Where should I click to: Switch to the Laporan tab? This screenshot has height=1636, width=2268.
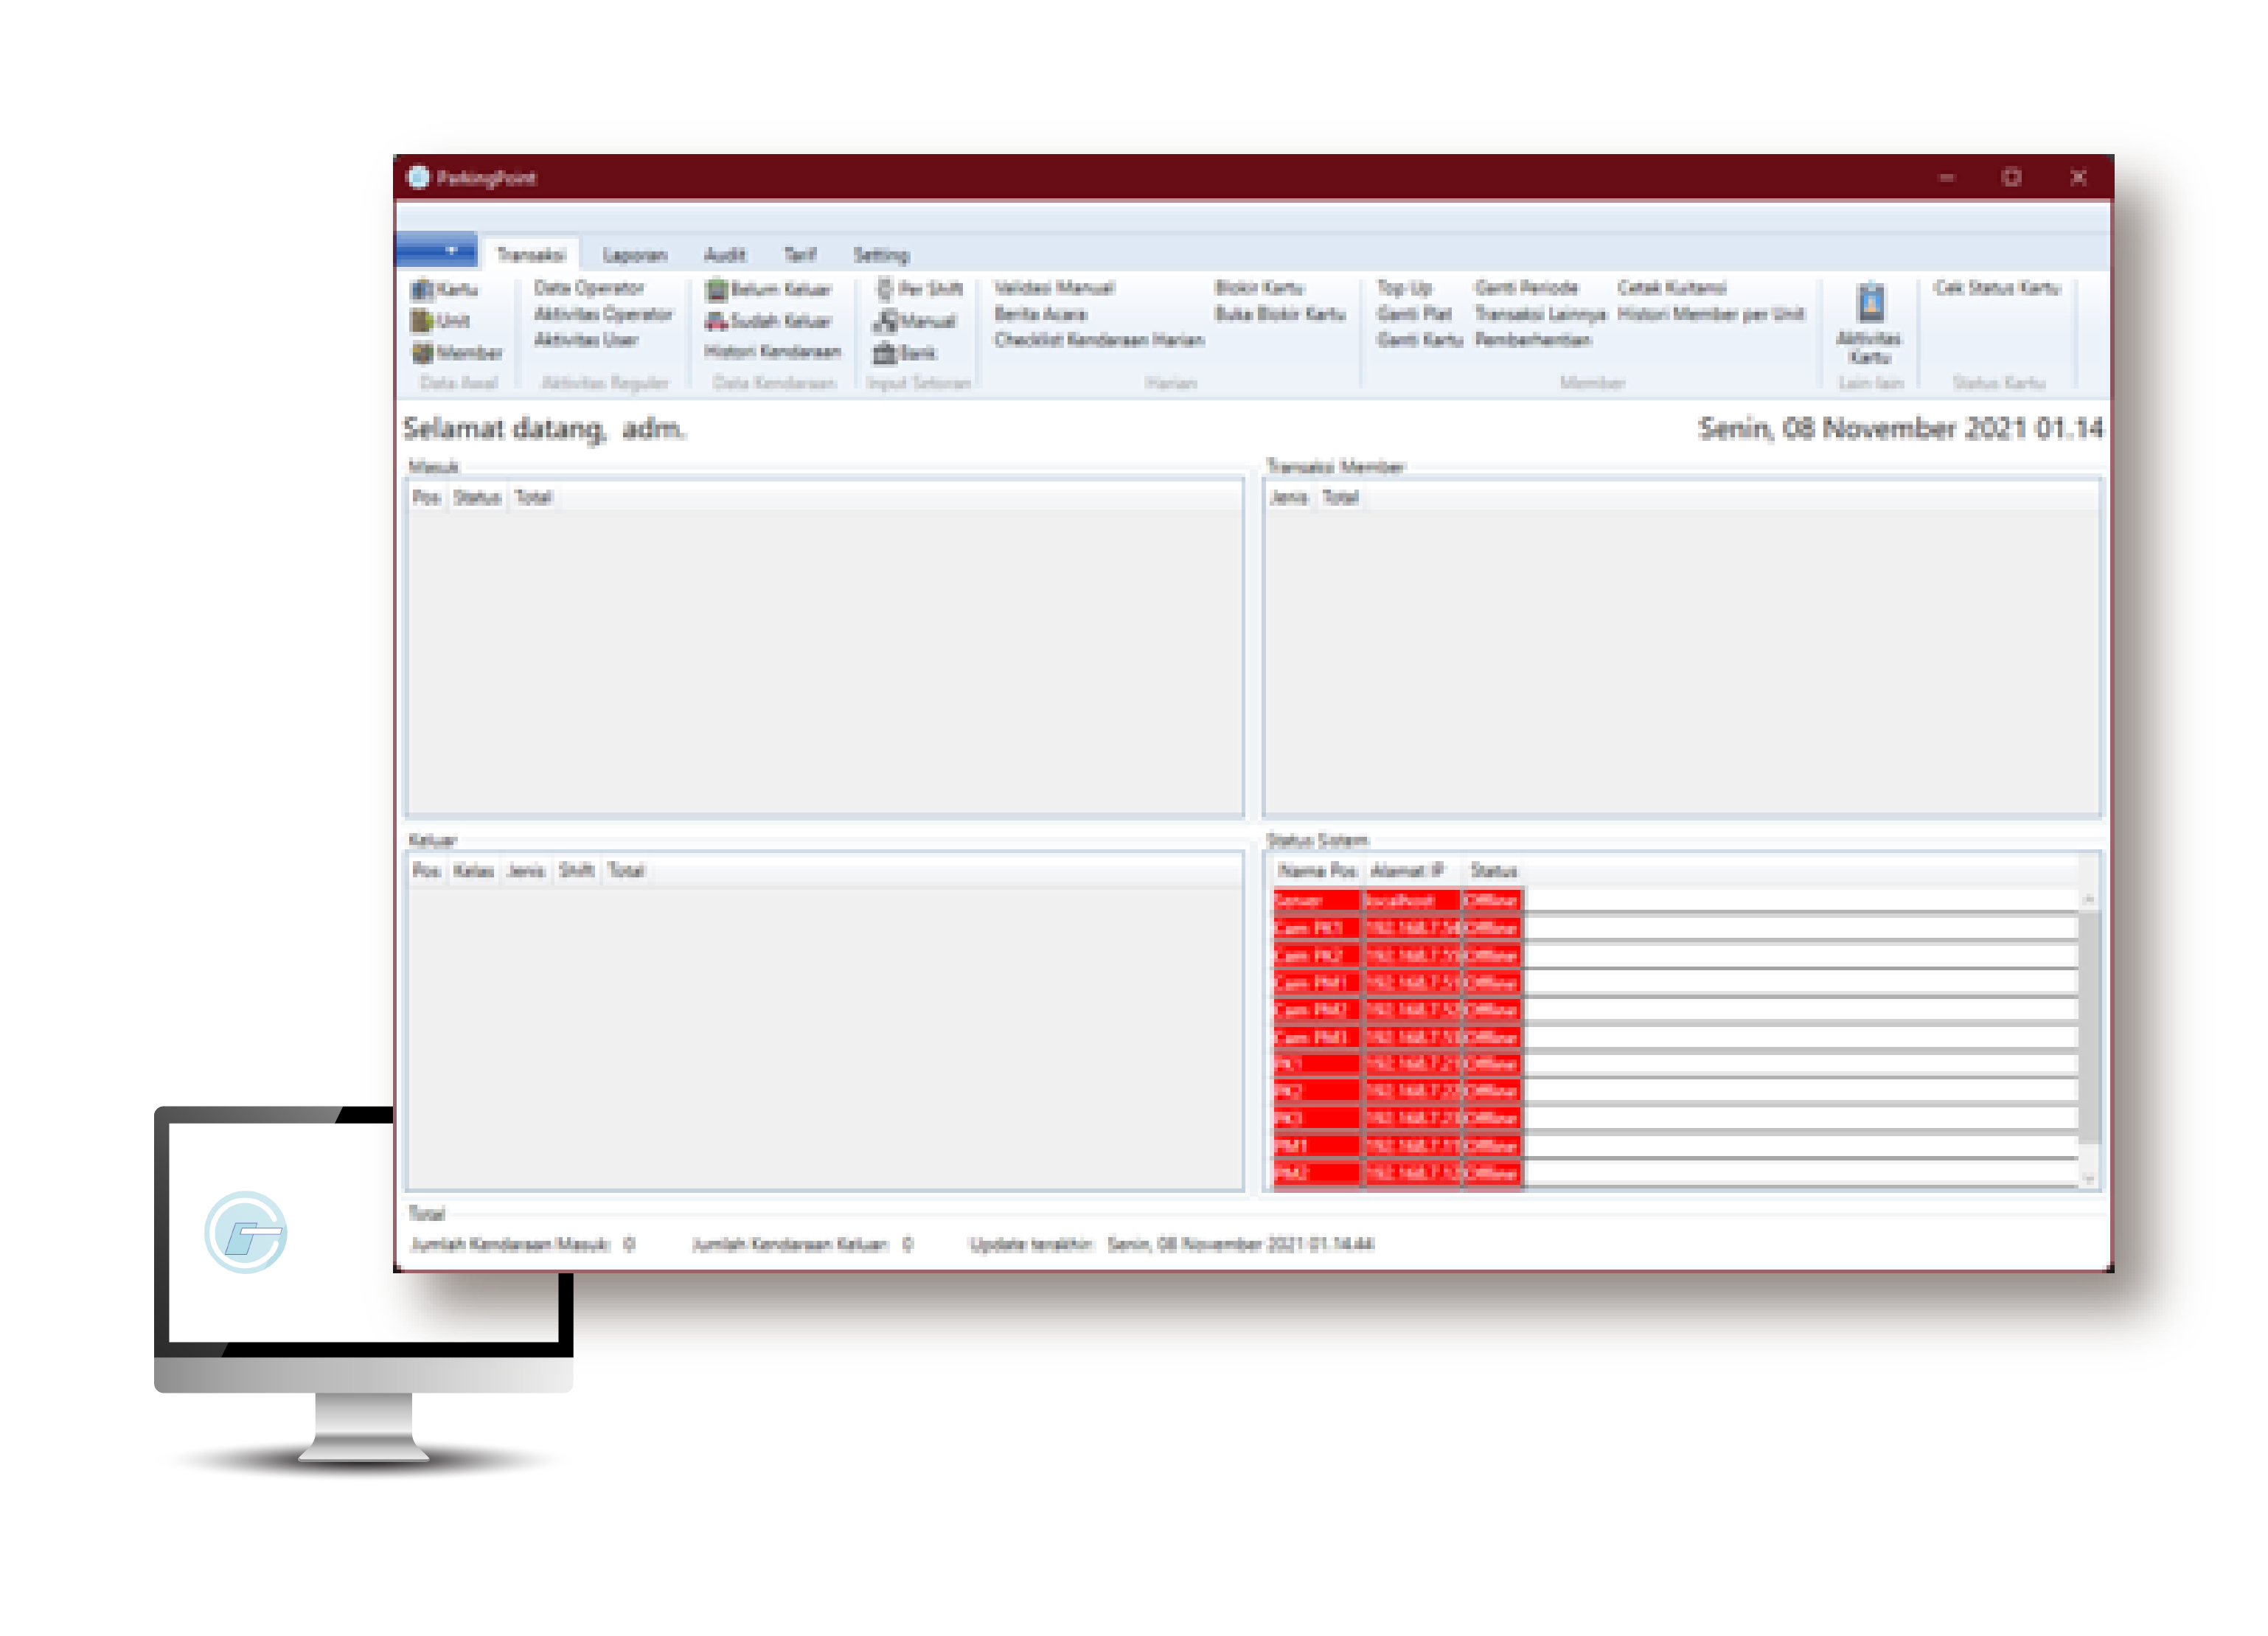coord(634,255)
